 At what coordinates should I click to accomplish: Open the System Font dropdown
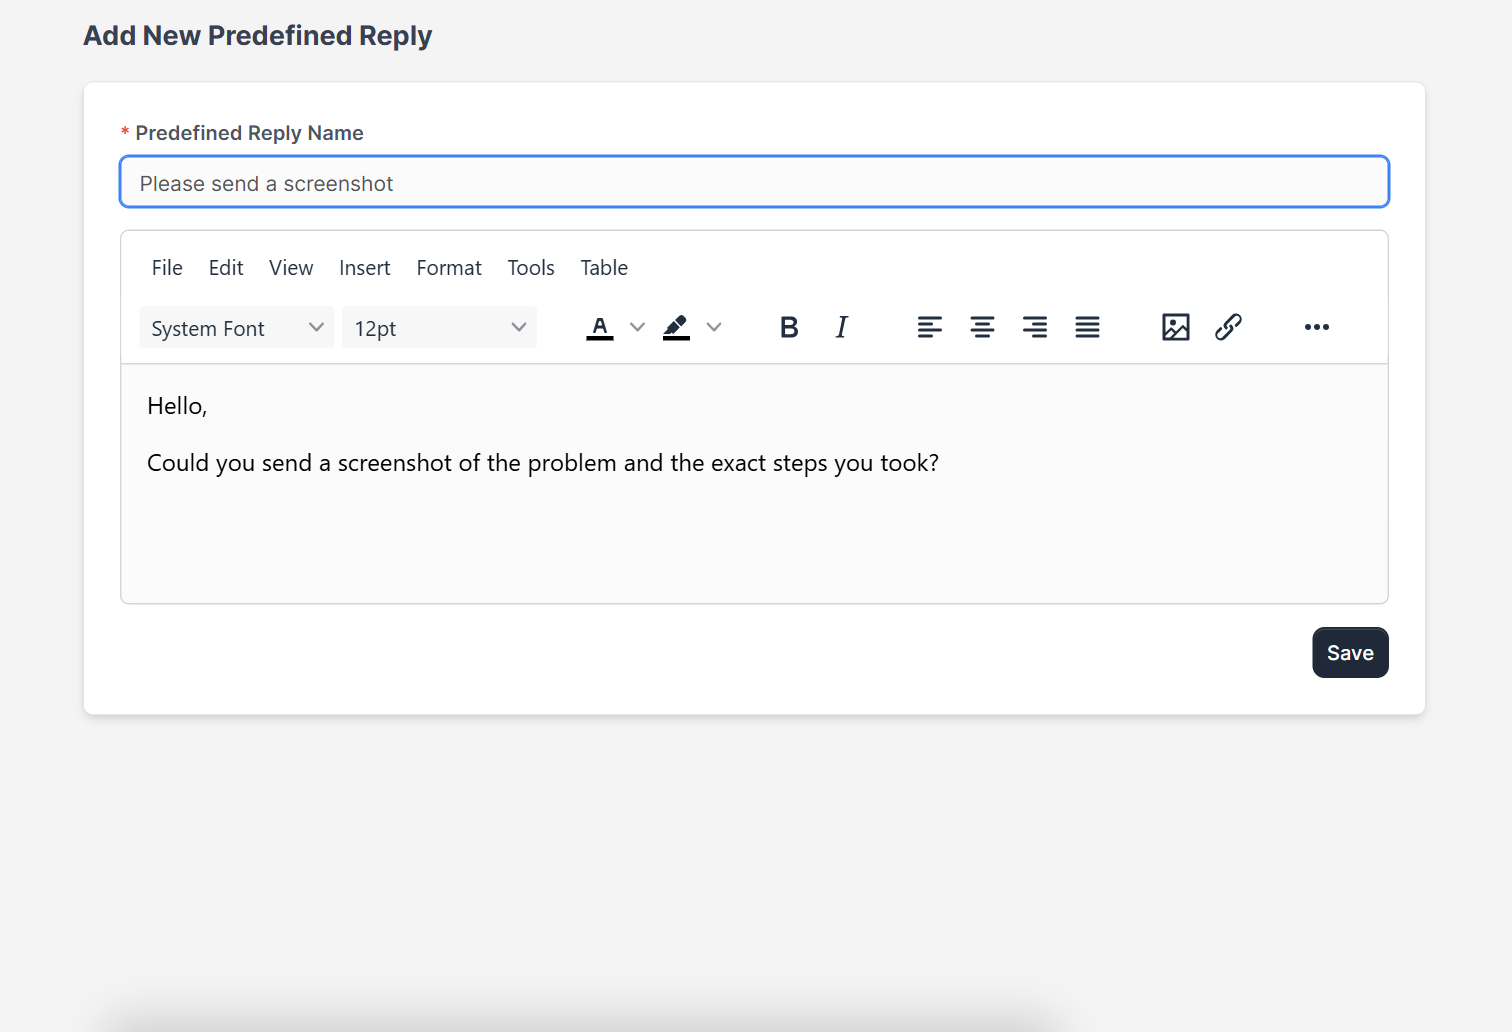[x=237, y=328]
